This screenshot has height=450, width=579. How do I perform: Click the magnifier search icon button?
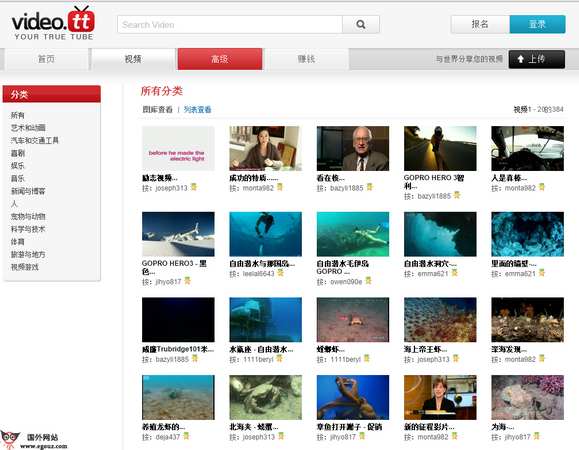pos(360,25)
